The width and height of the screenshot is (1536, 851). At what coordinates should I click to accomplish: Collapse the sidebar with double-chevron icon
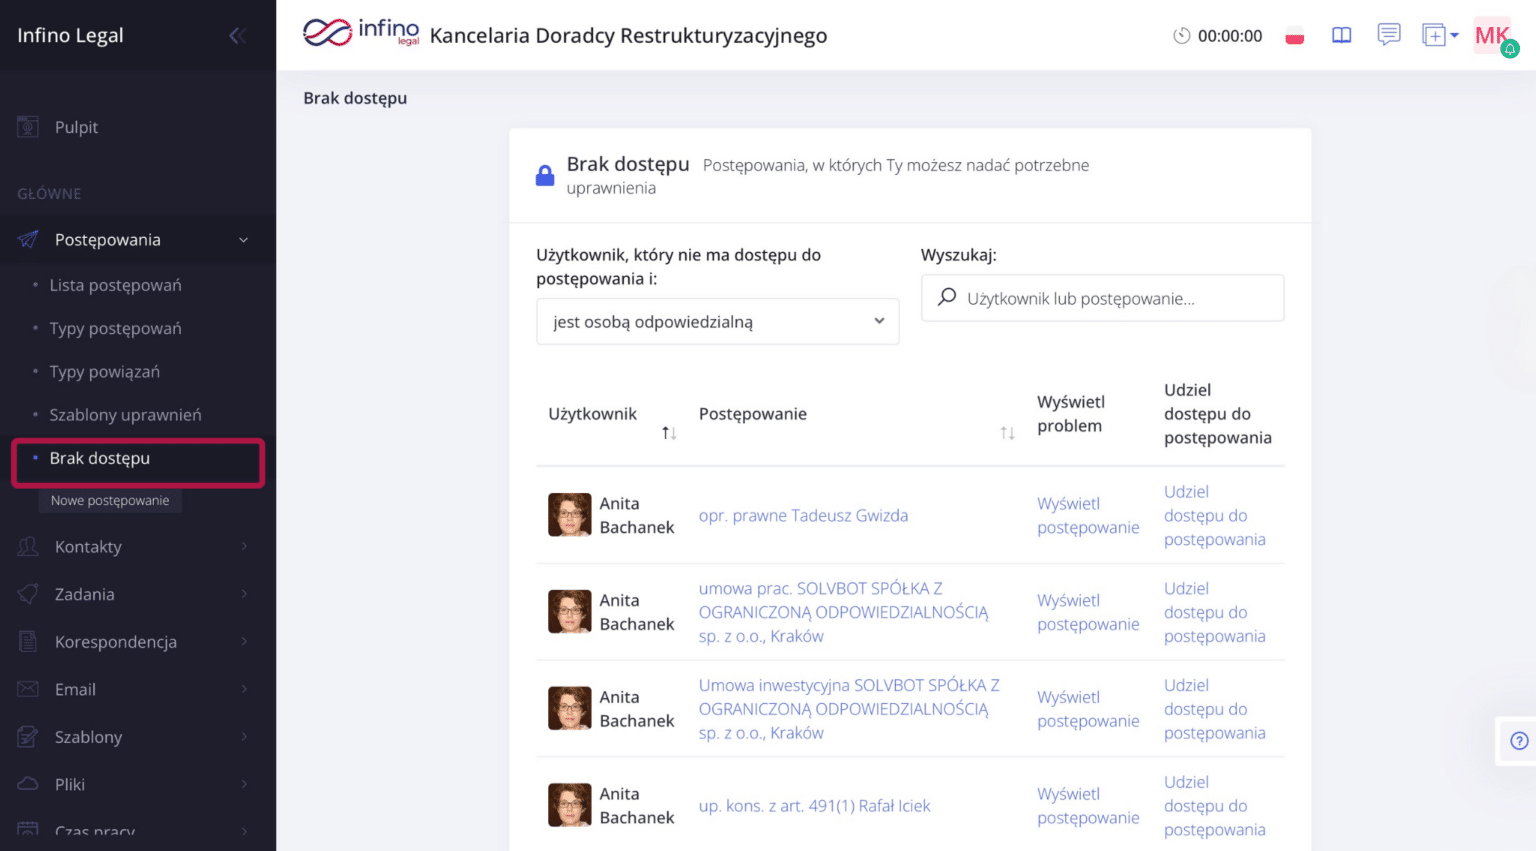(x=237, y=36)
